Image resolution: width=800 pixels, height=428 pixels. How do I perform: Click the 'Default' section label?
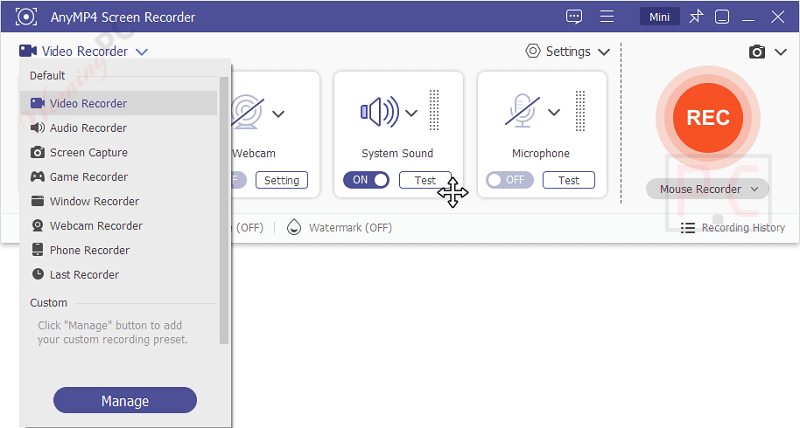coord(47,75)
